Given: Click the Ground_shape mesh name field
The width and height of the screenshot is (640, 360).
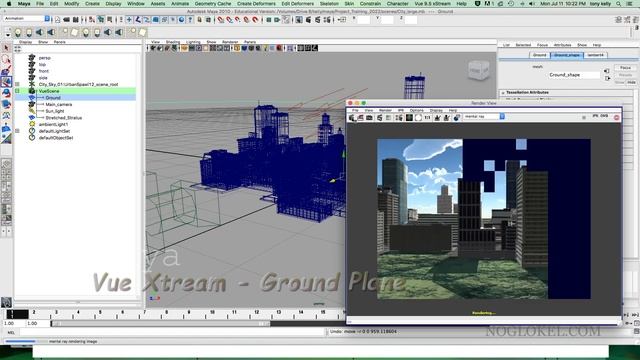Looking at the screenshot, I should click(x=574, y=75).
